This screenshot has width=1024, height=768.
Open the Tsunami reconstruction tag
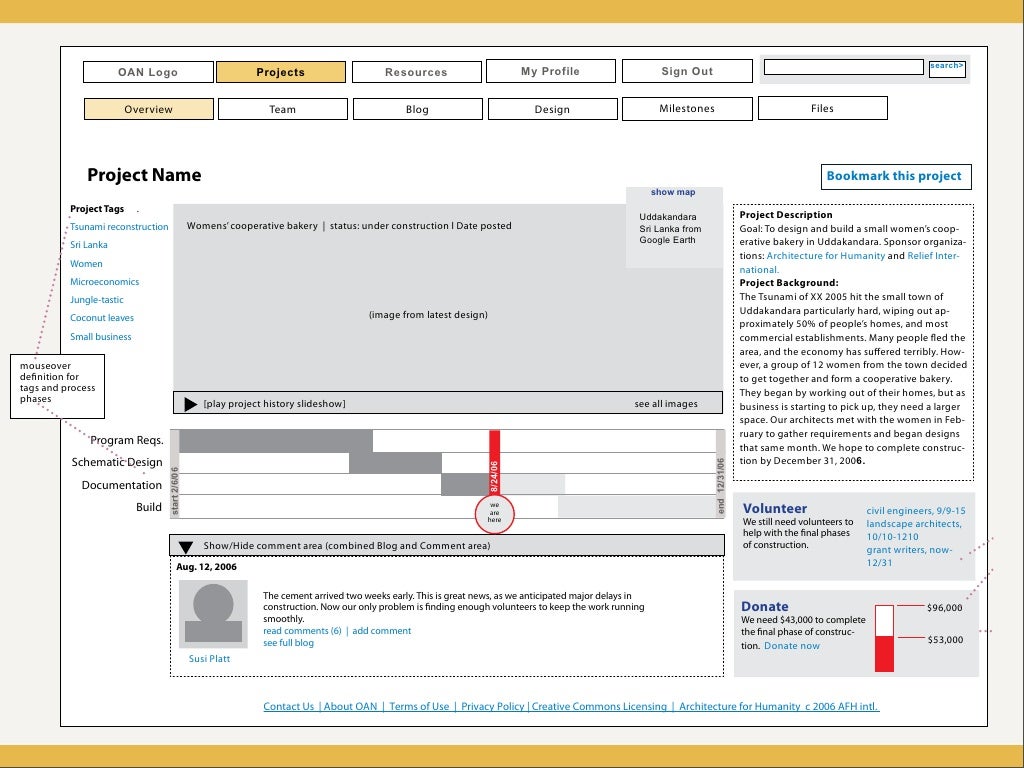pos(120,227)
